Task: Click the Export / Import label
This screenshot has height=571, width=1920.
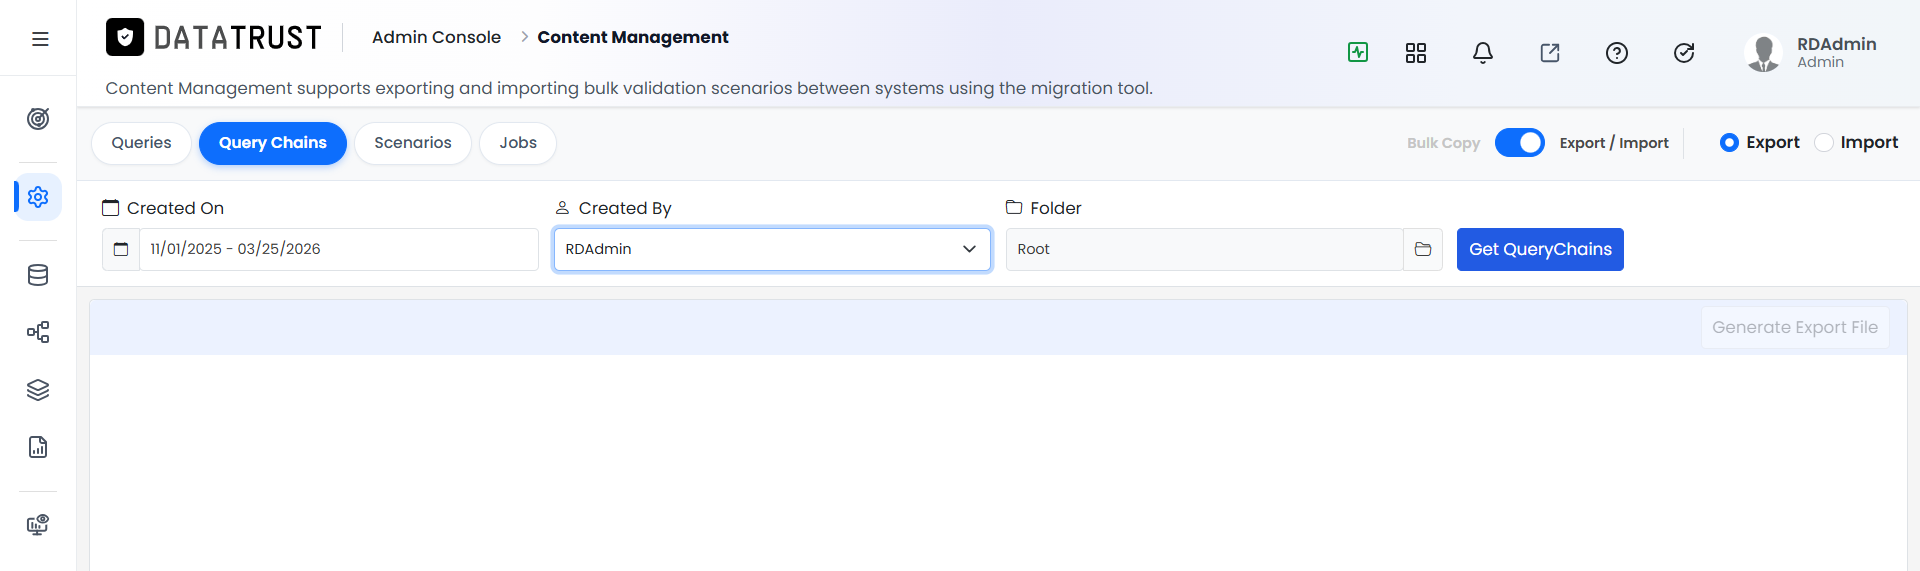Action: point(1614,143)
